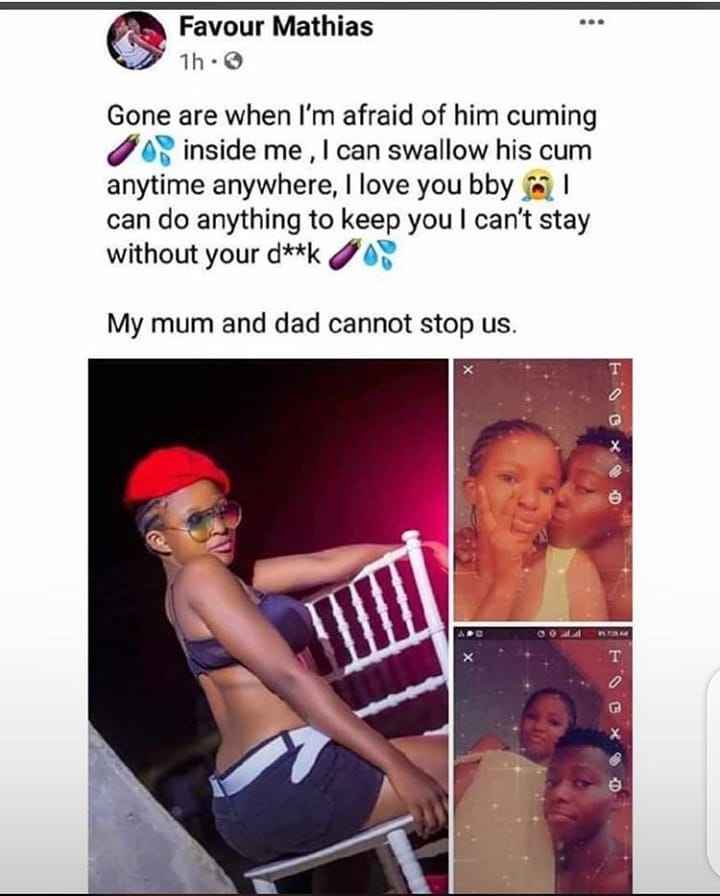Screen dimensions: 720x896
Task: Select the pencil draw tool in lower snap
Action: pos(615,682)
